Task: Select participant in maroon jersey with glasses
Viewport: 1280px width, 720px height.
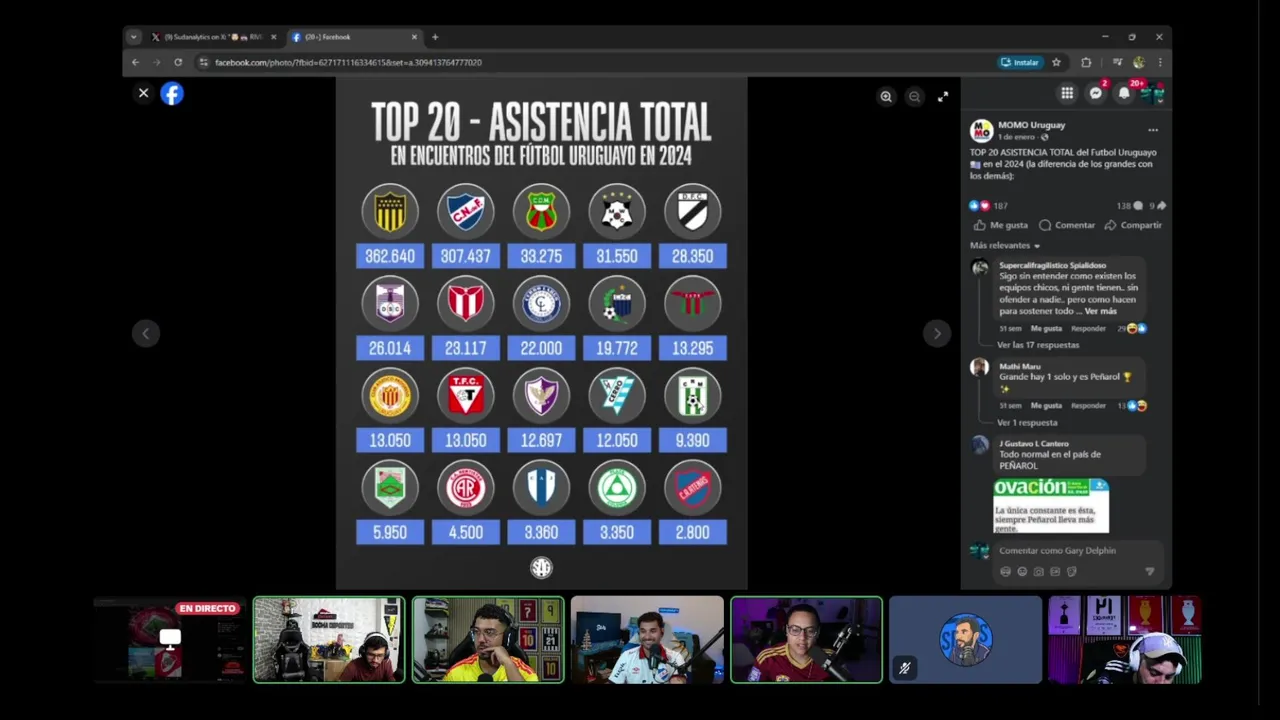Action: 806,640
